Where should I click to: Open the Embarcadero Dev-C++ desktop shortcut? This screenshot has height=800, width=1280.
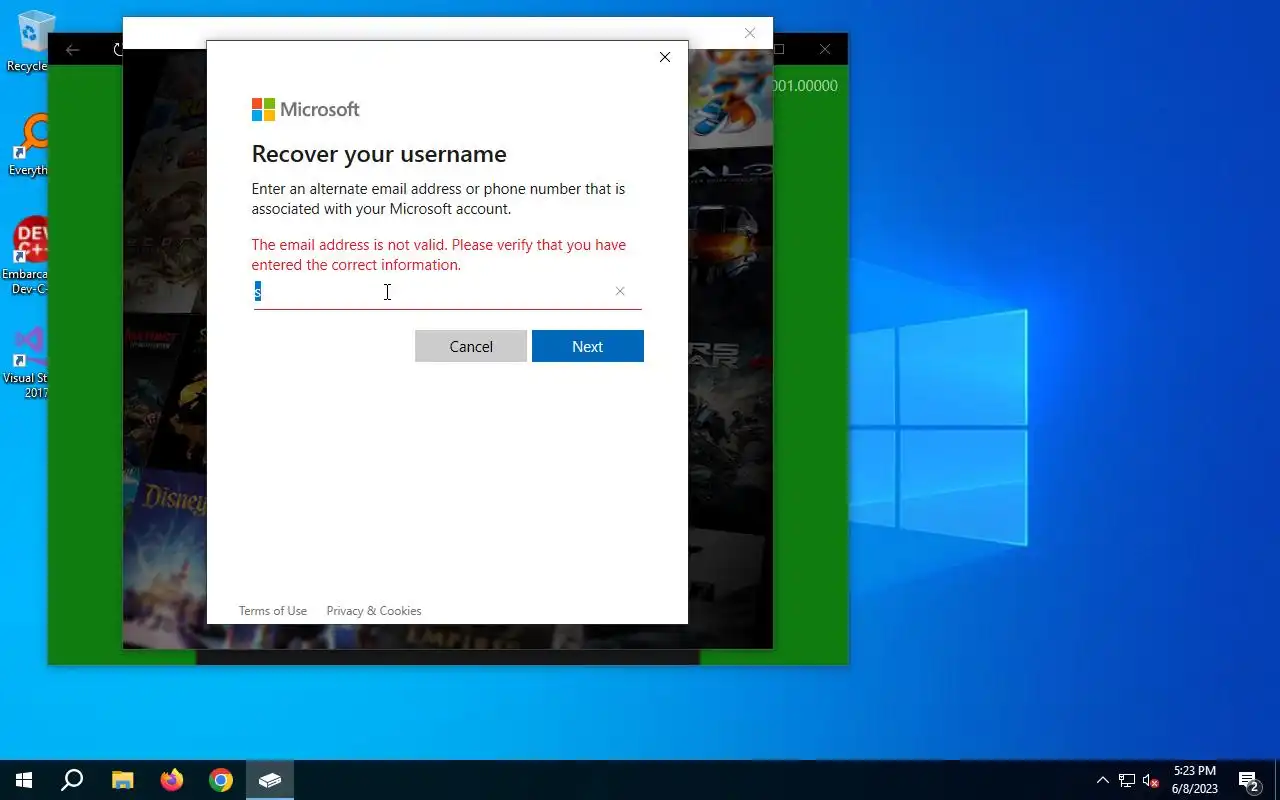click(x=30, y=256)
